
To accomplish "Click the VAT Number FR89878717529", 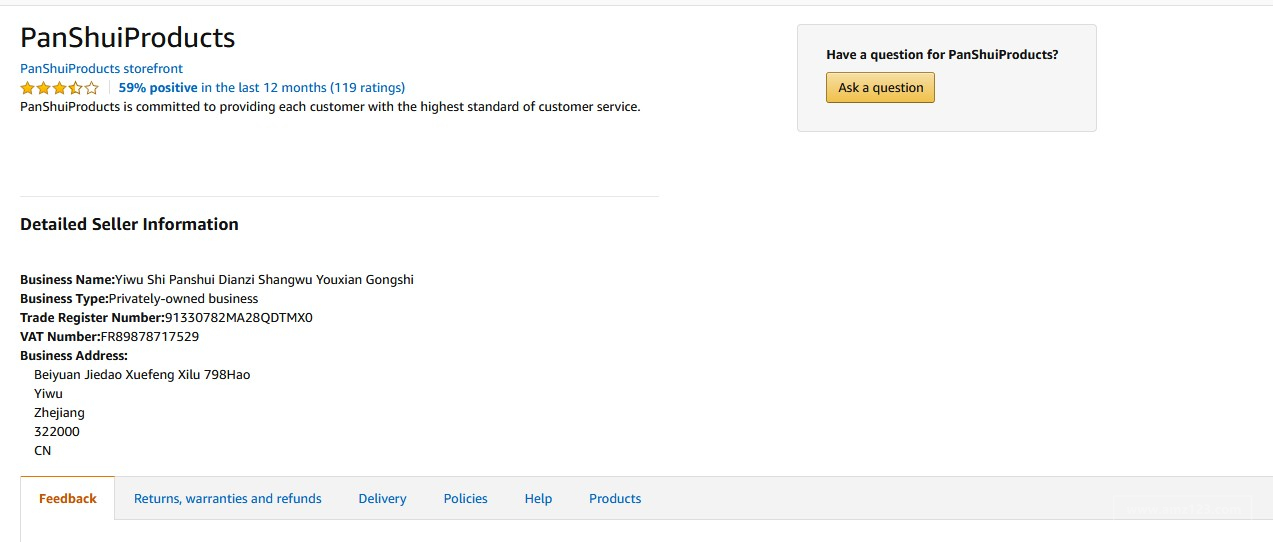I will tap(149, 337).
